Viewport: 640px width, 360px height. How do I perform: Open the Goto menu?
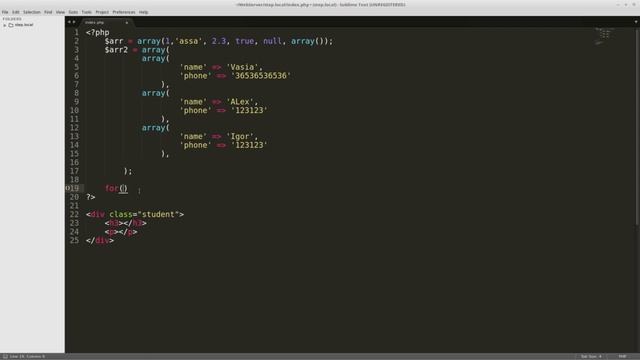point(73,12)
